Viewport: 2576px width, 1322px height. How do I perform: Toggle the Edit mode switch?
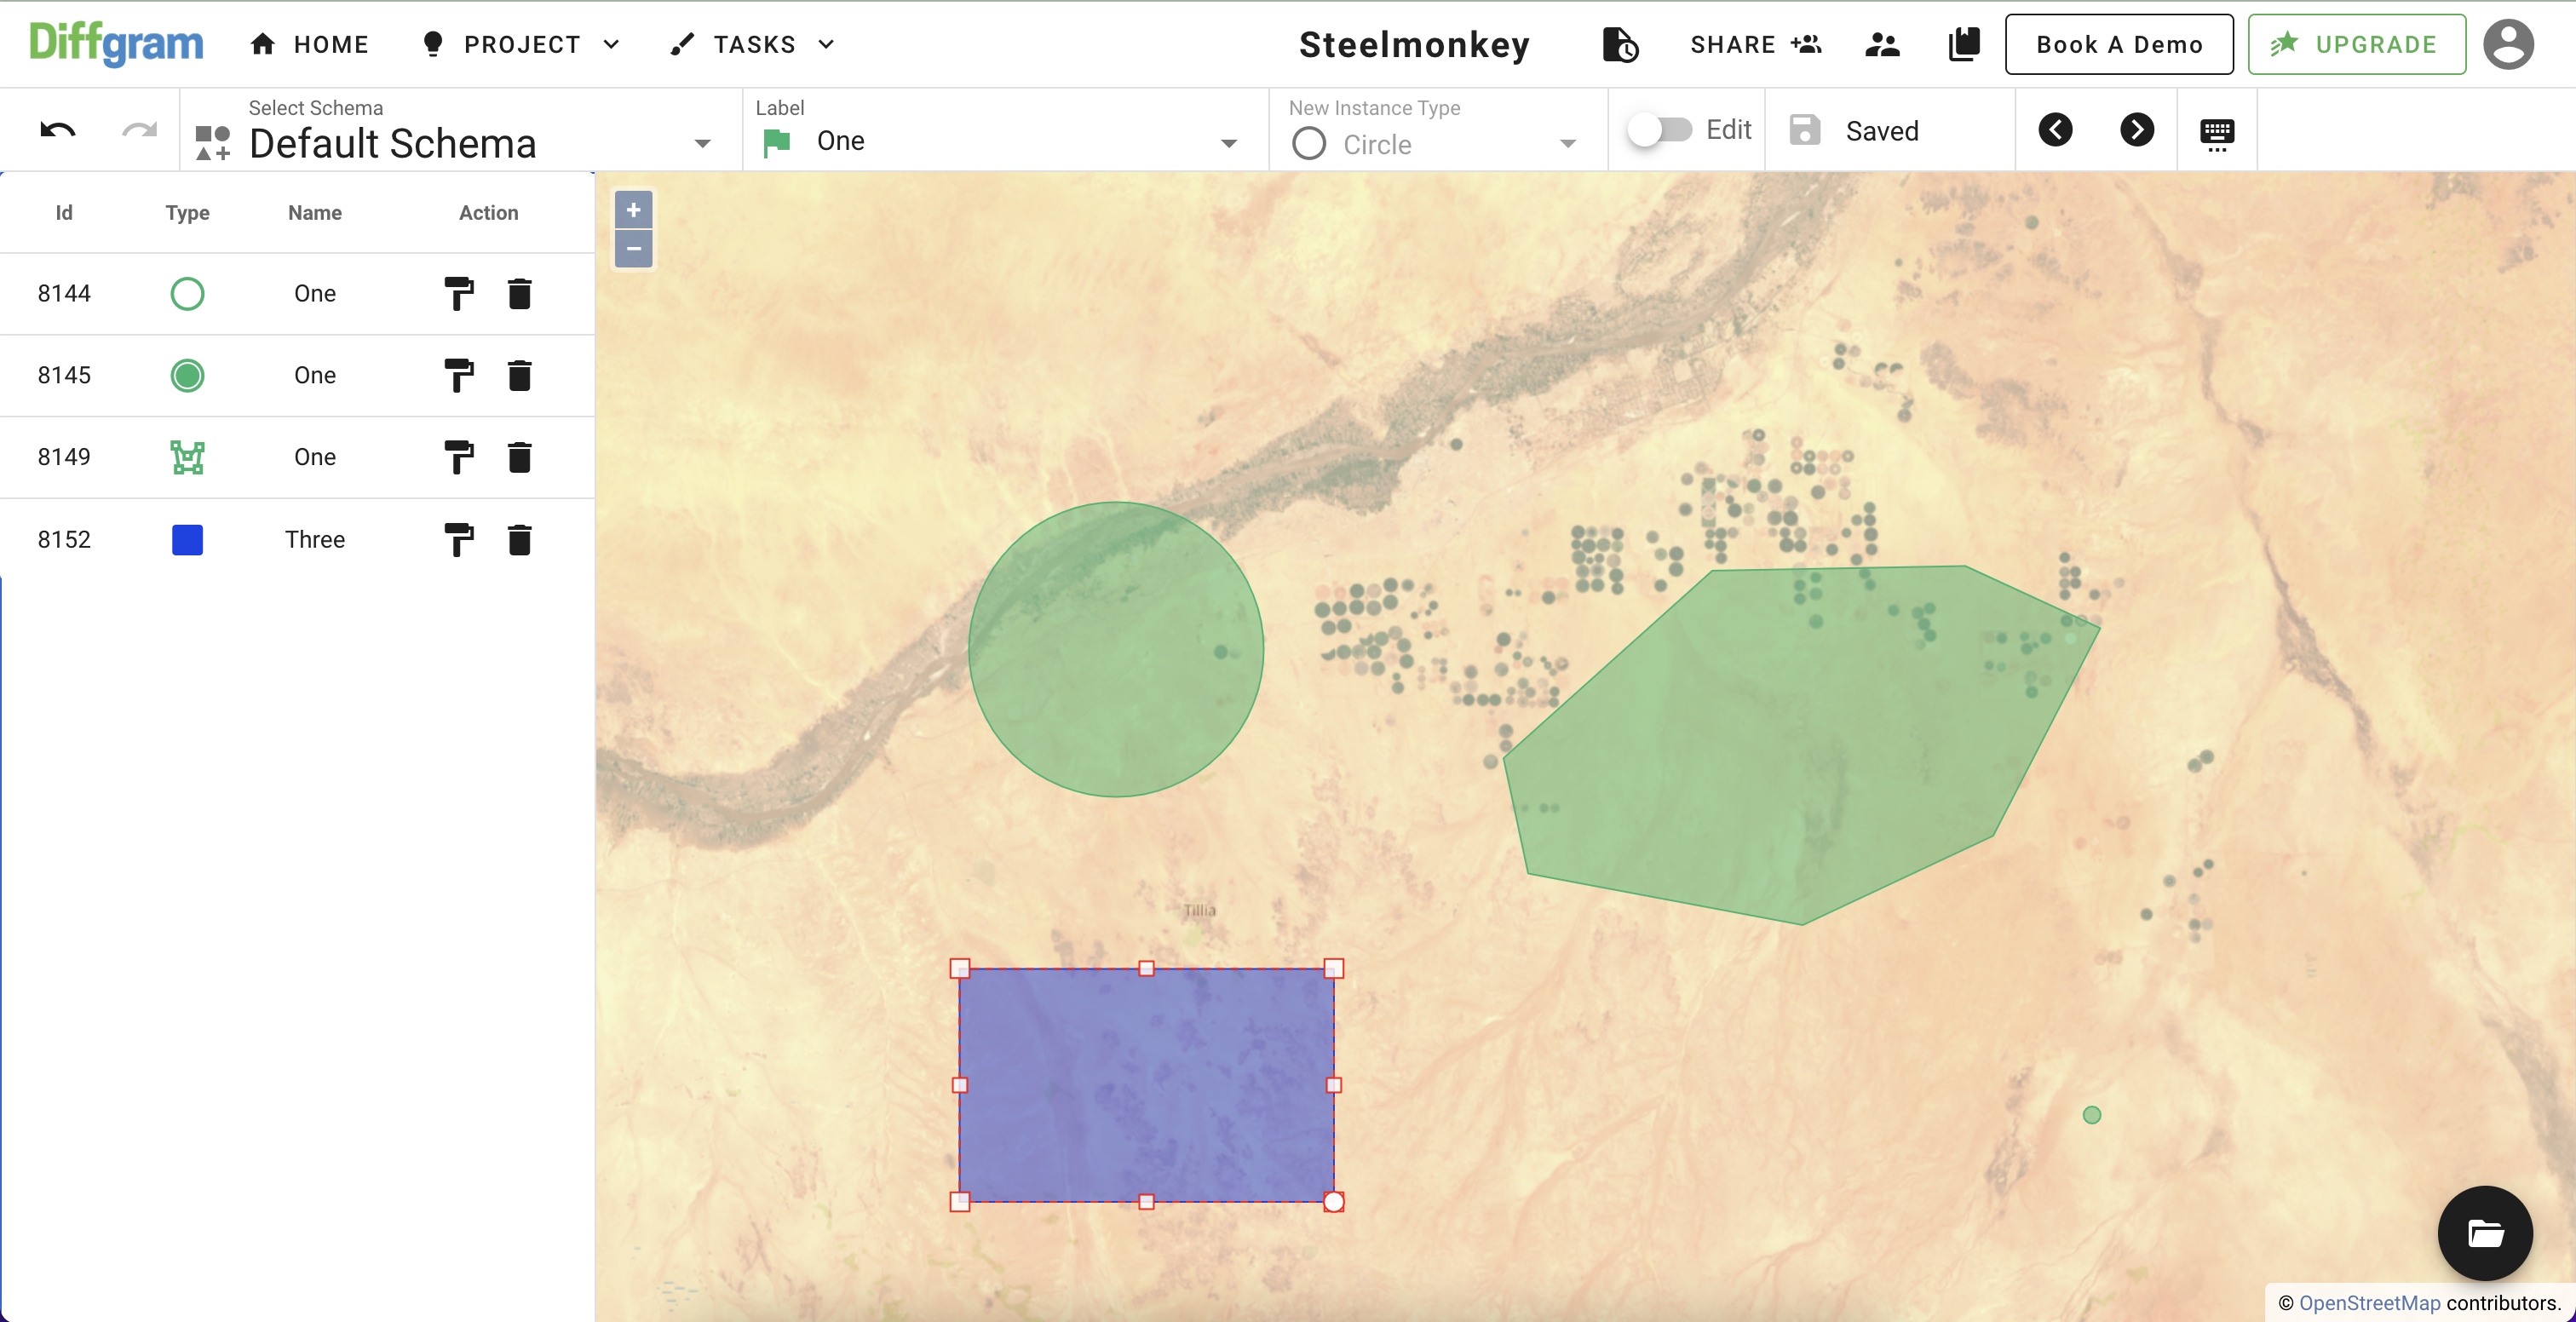tap(1659, 130)
